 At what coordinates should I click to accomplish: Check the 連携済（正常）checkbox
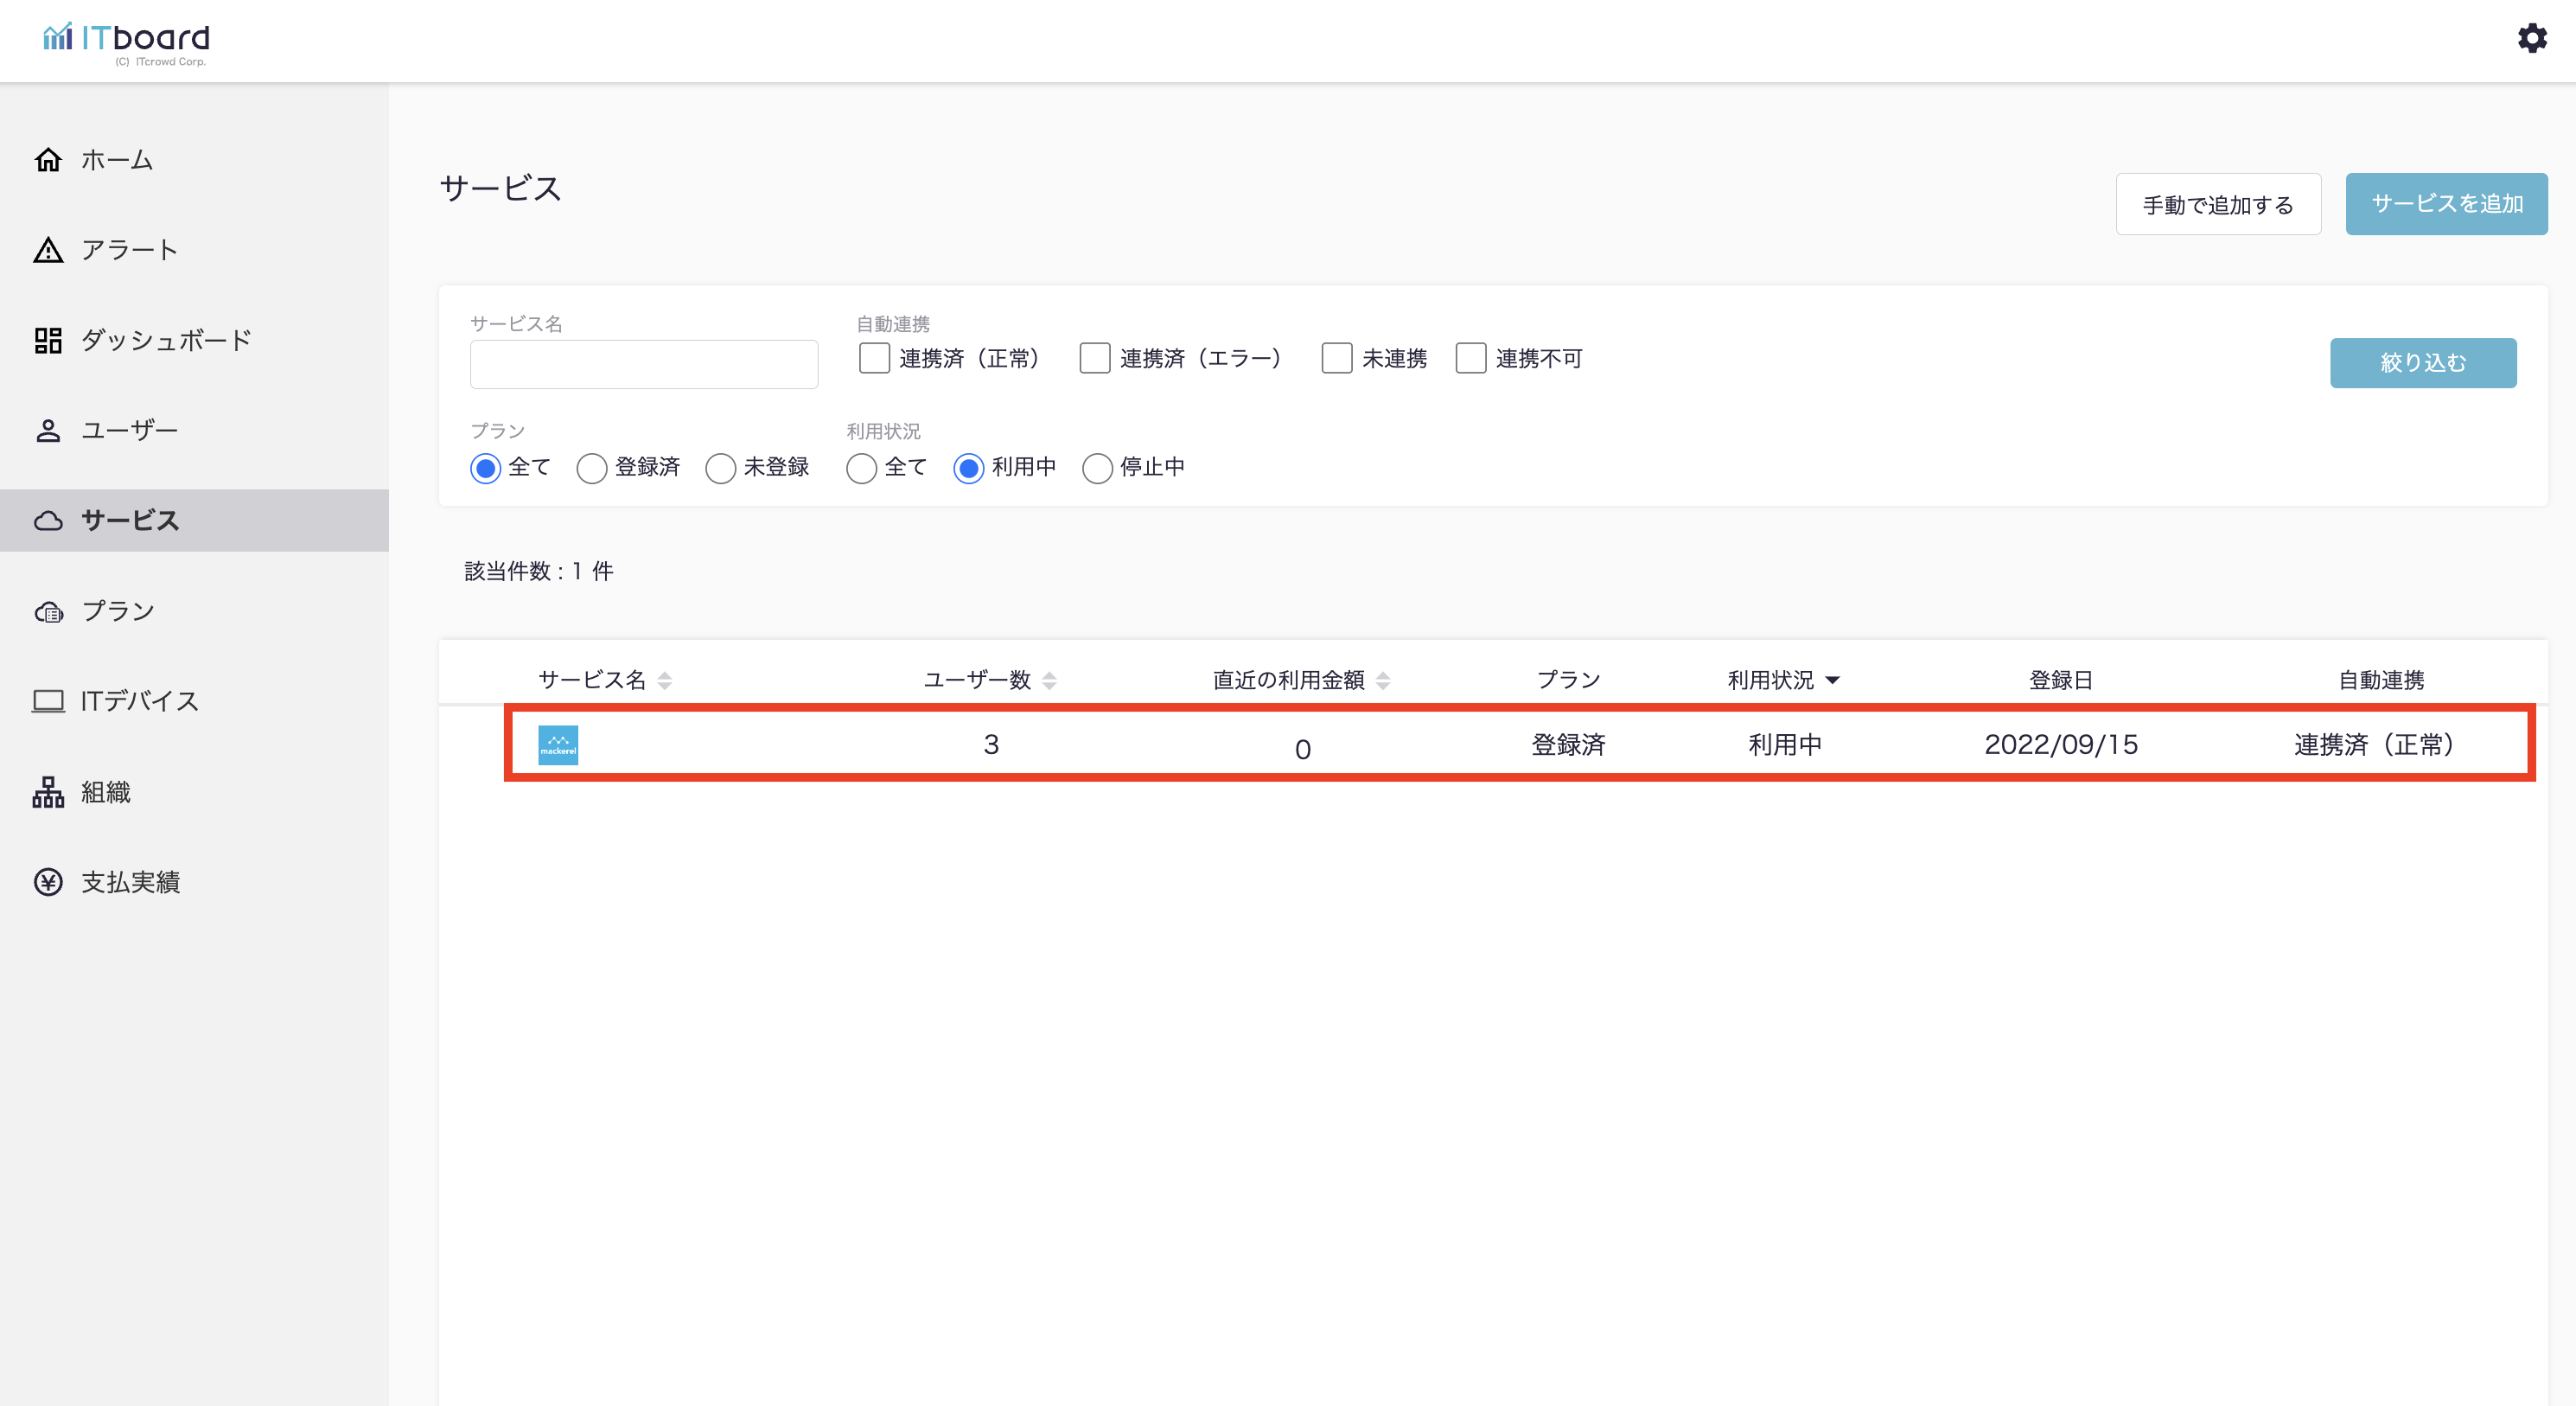pos(874,358)
